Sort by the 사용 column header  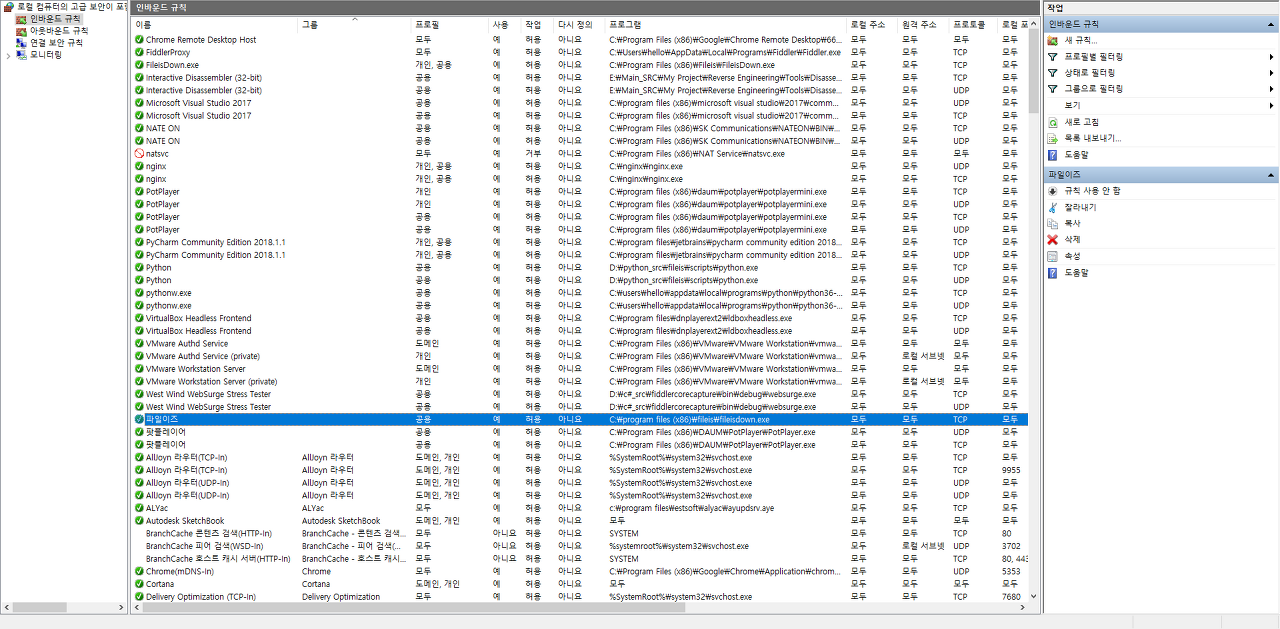coord(505,24)
